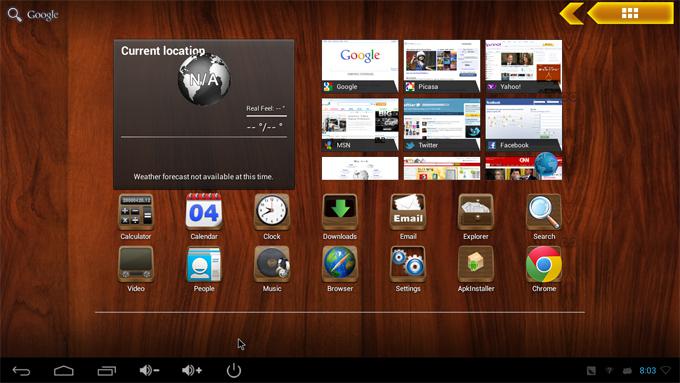Viewport: 680px width, 383px height.
Task: Tap the Google search magnifier icon
Action: click(x=14, y=15)
